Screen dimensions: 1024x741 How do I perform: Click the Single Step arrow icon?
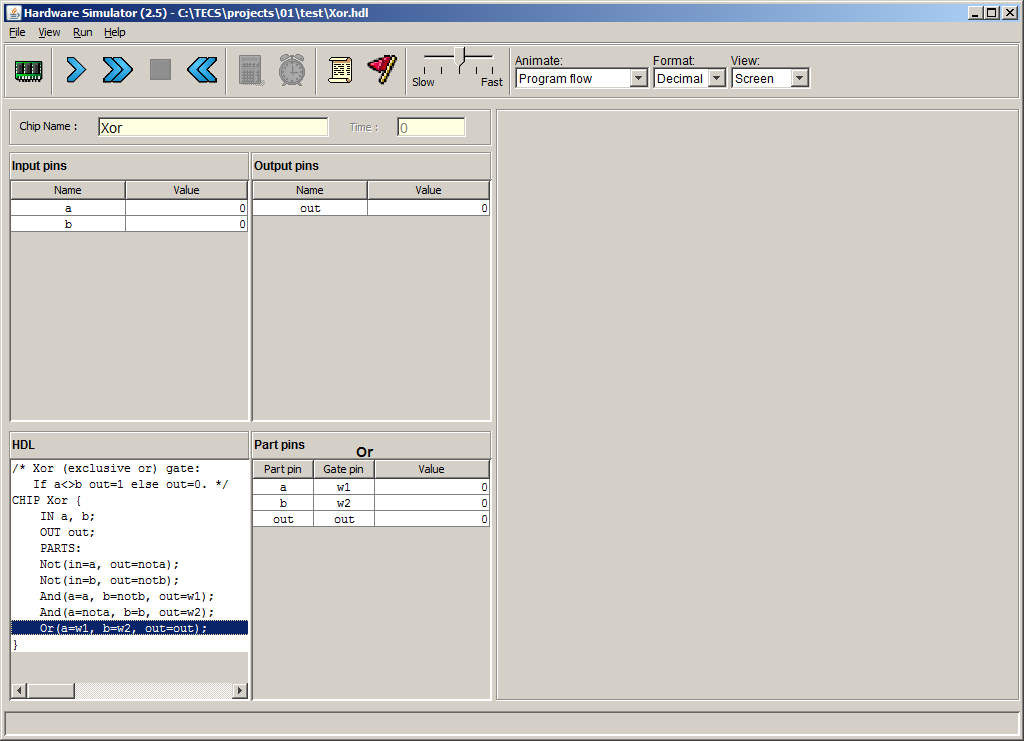76,70
